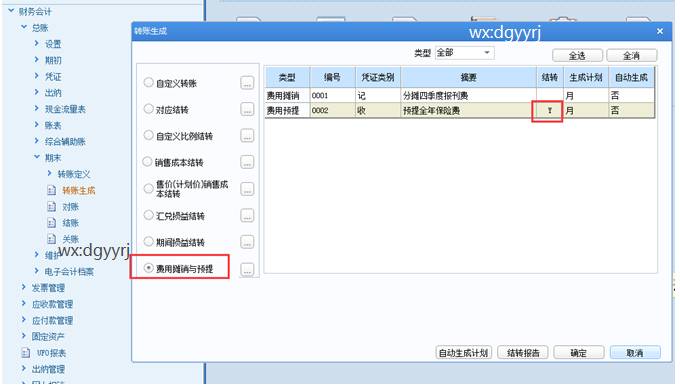The height and width of the screenshot is (385, 680).
Task: Click the 自动生成 column header
Action: click(631, 78)
